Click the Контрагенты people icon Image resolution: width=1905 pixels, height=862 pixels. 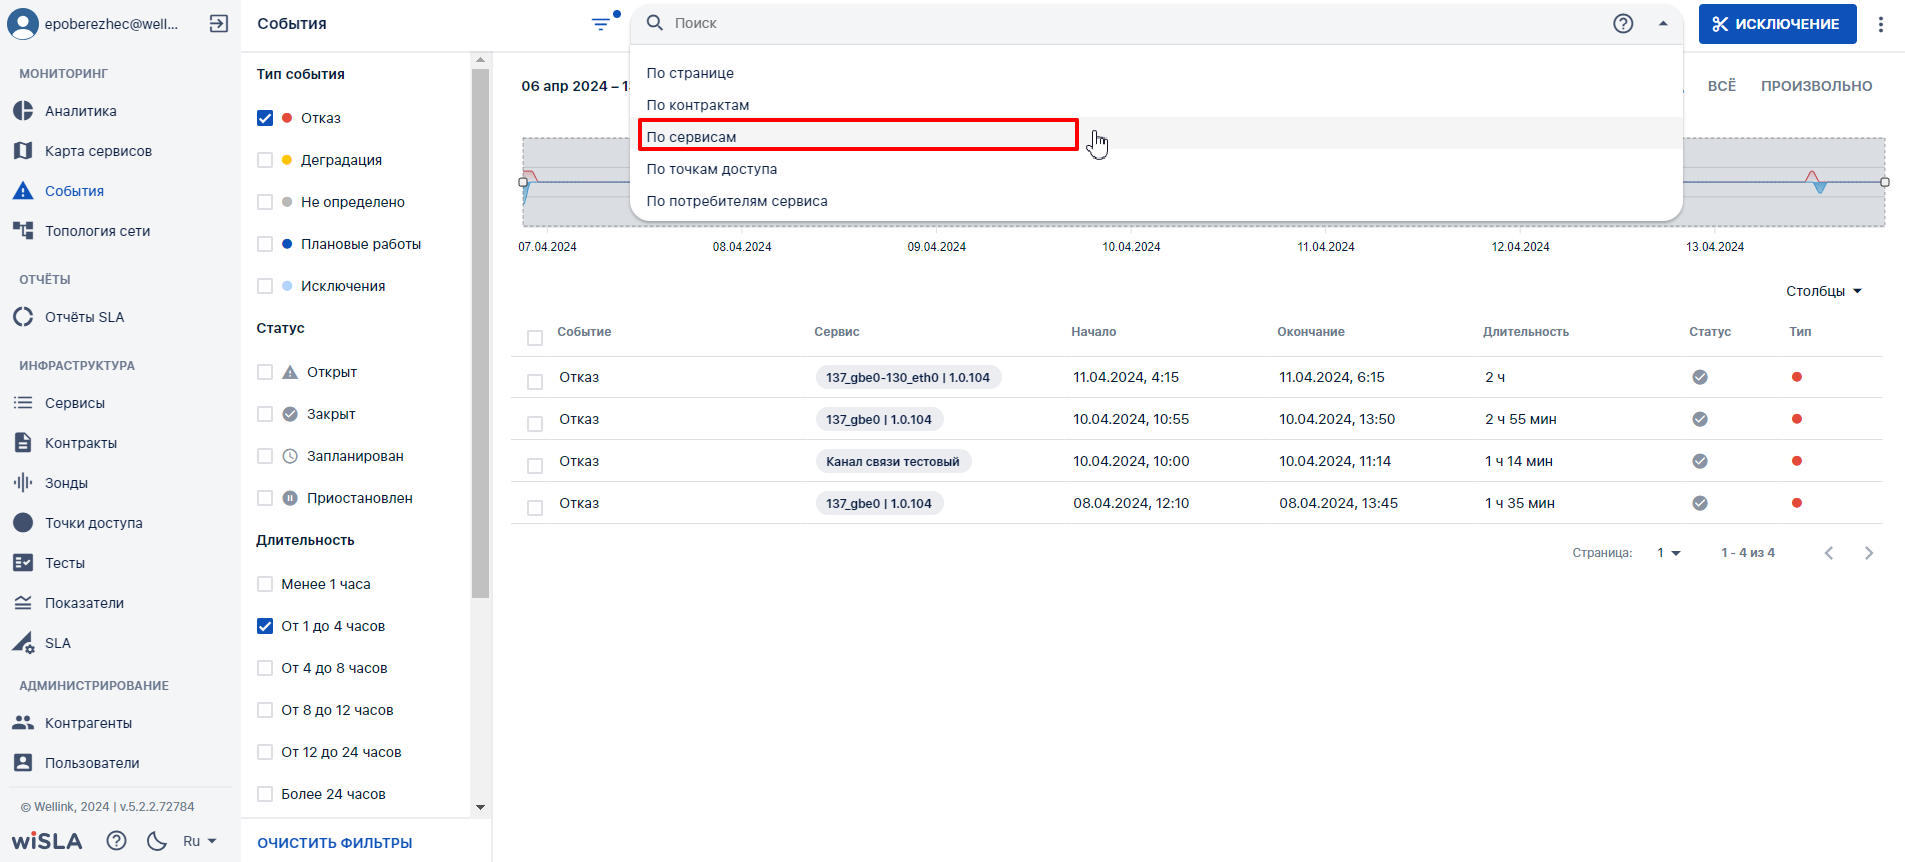tap(23, 723)
